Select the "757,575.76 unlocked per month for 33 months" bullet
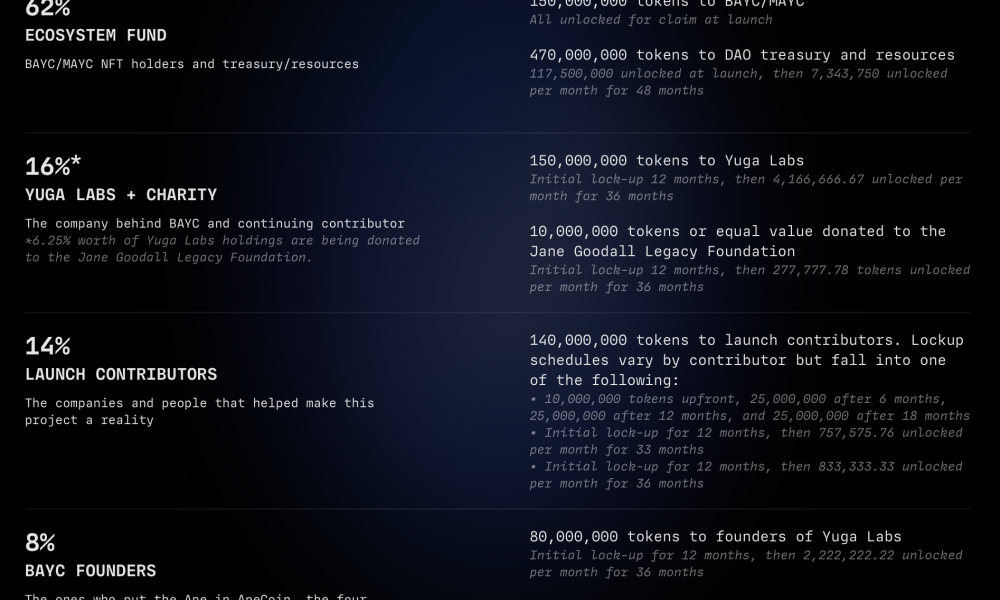 [x=746, y=441]
